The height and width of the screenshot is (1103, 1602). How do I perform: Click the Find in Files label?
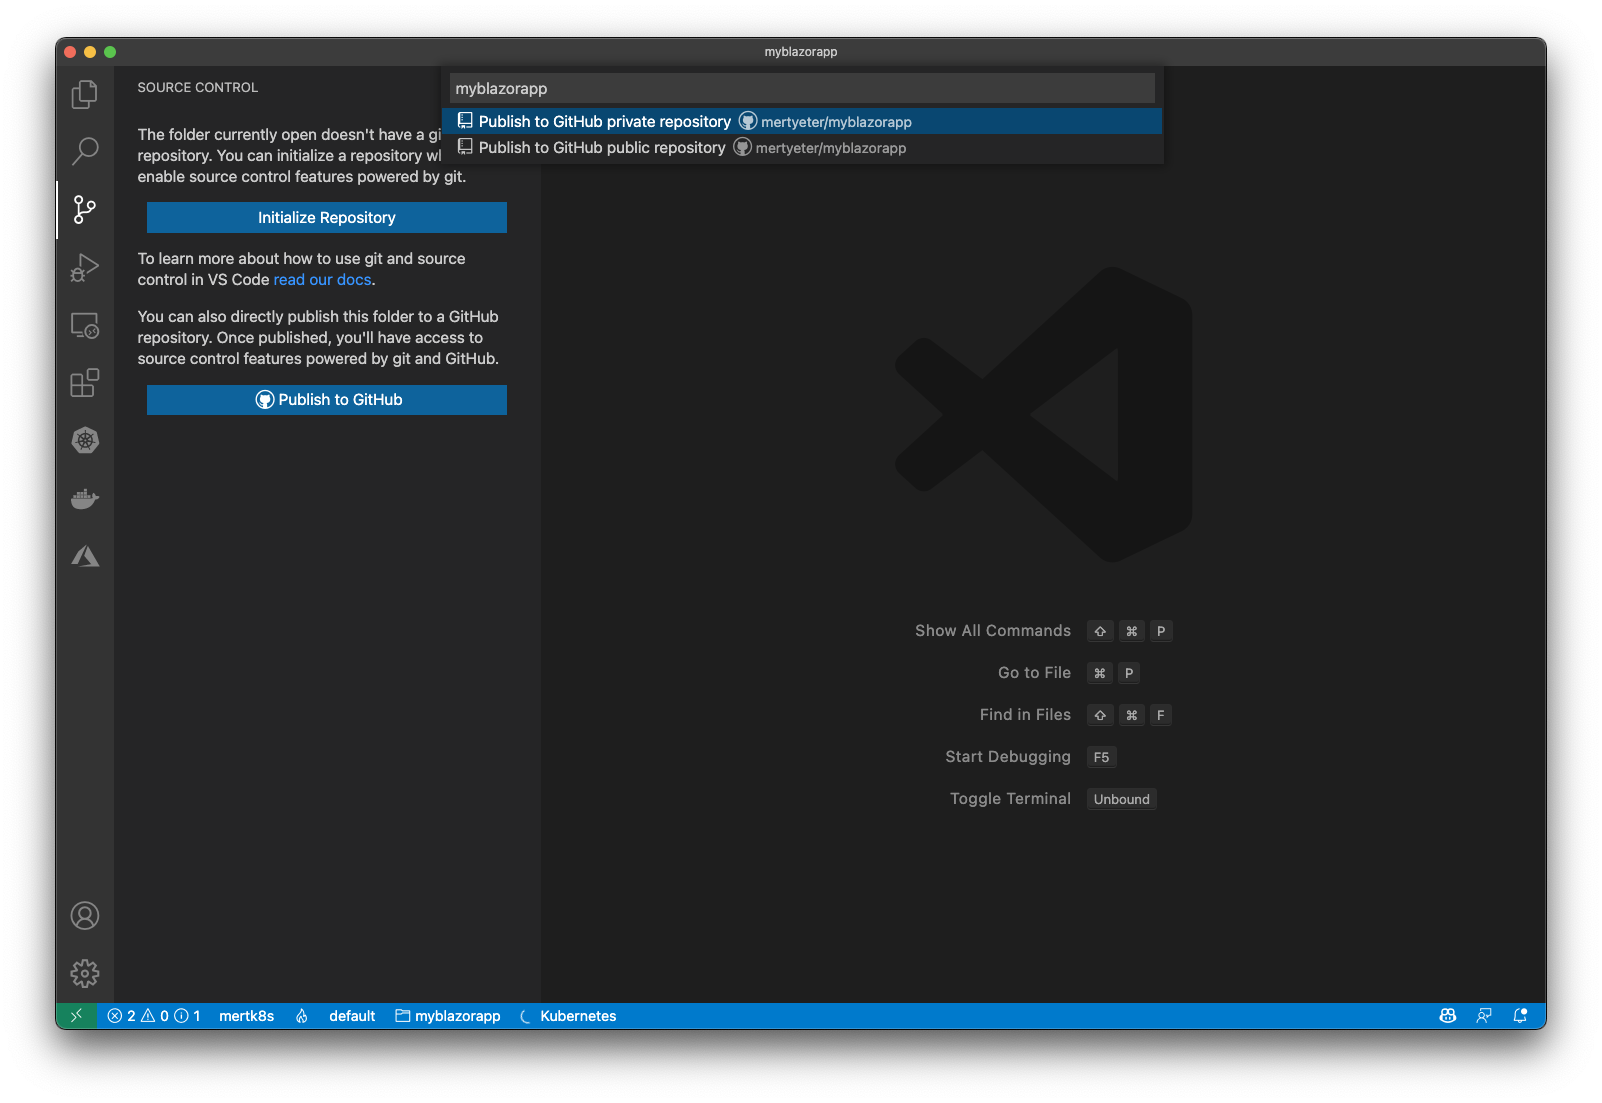(1025, 715)
